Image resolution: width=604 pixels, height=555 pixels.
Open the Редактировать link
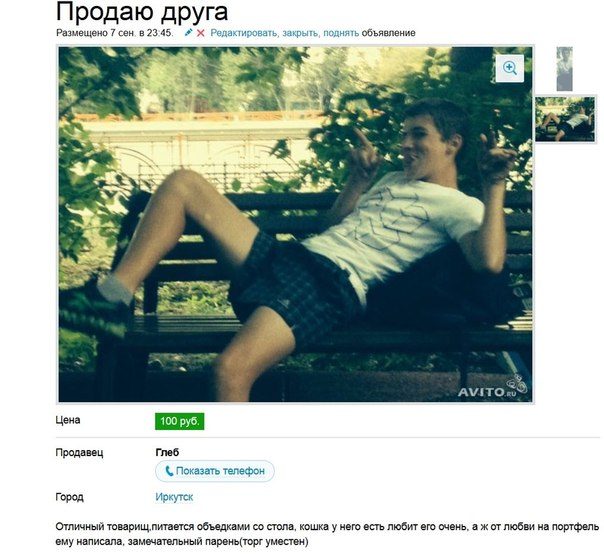point(243,33)
